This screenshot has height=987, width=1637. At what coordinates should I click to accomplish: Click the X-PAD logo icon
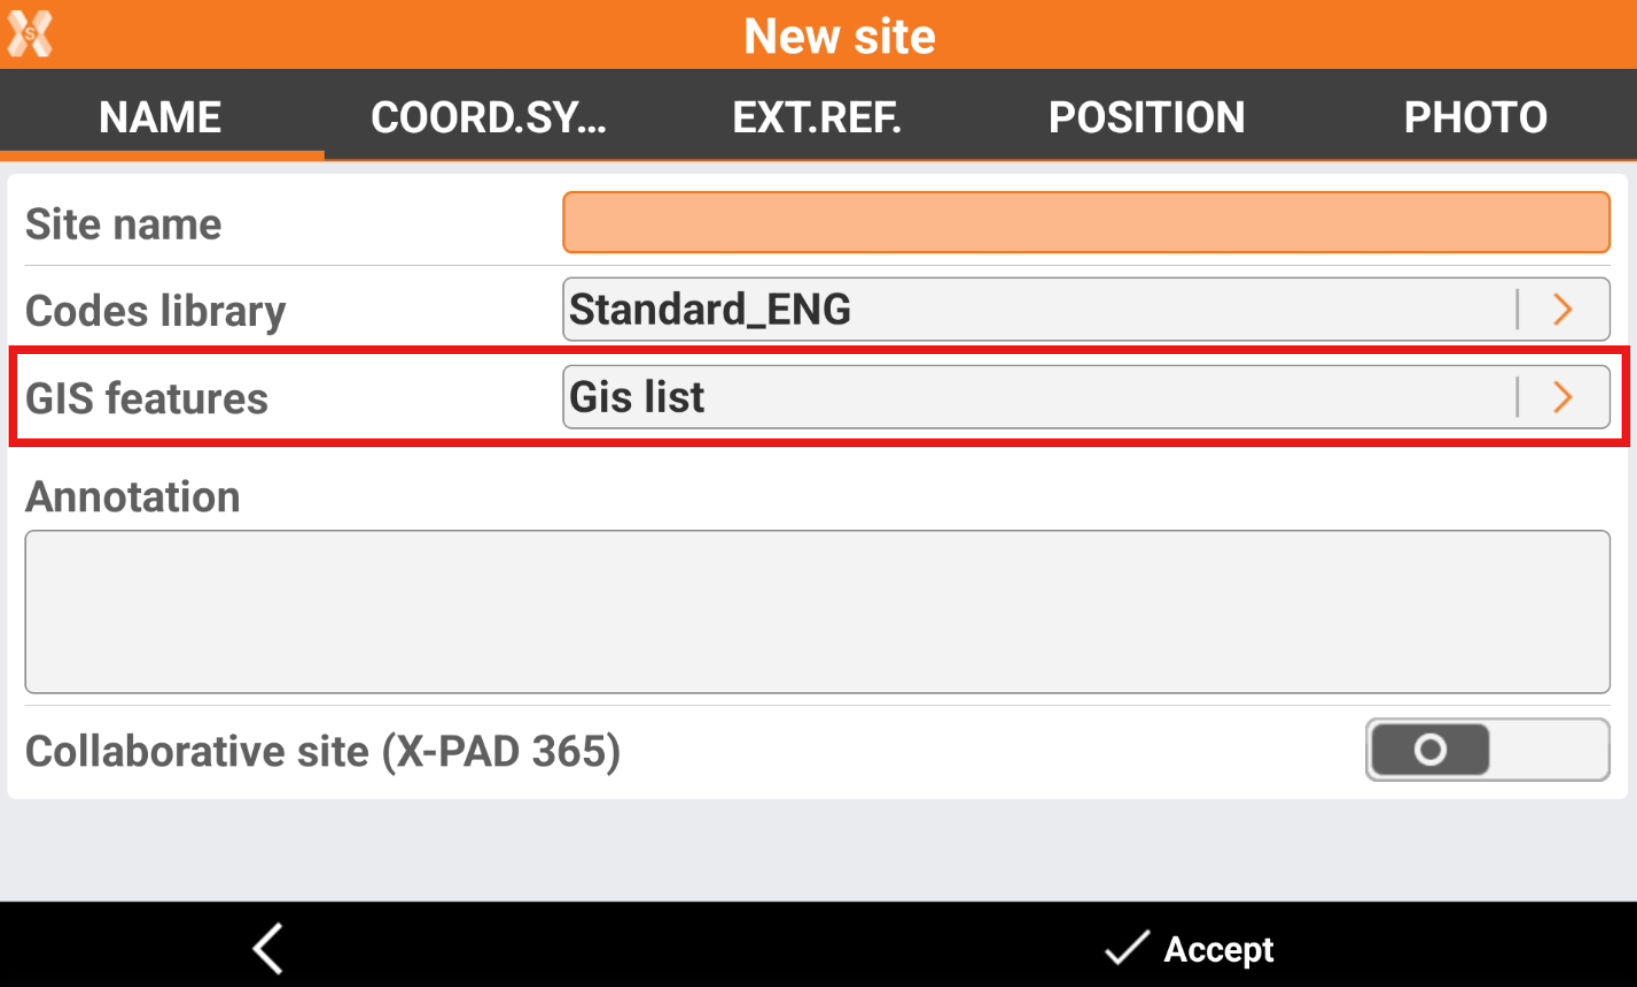pyautogui.click(x=29, y=34)
